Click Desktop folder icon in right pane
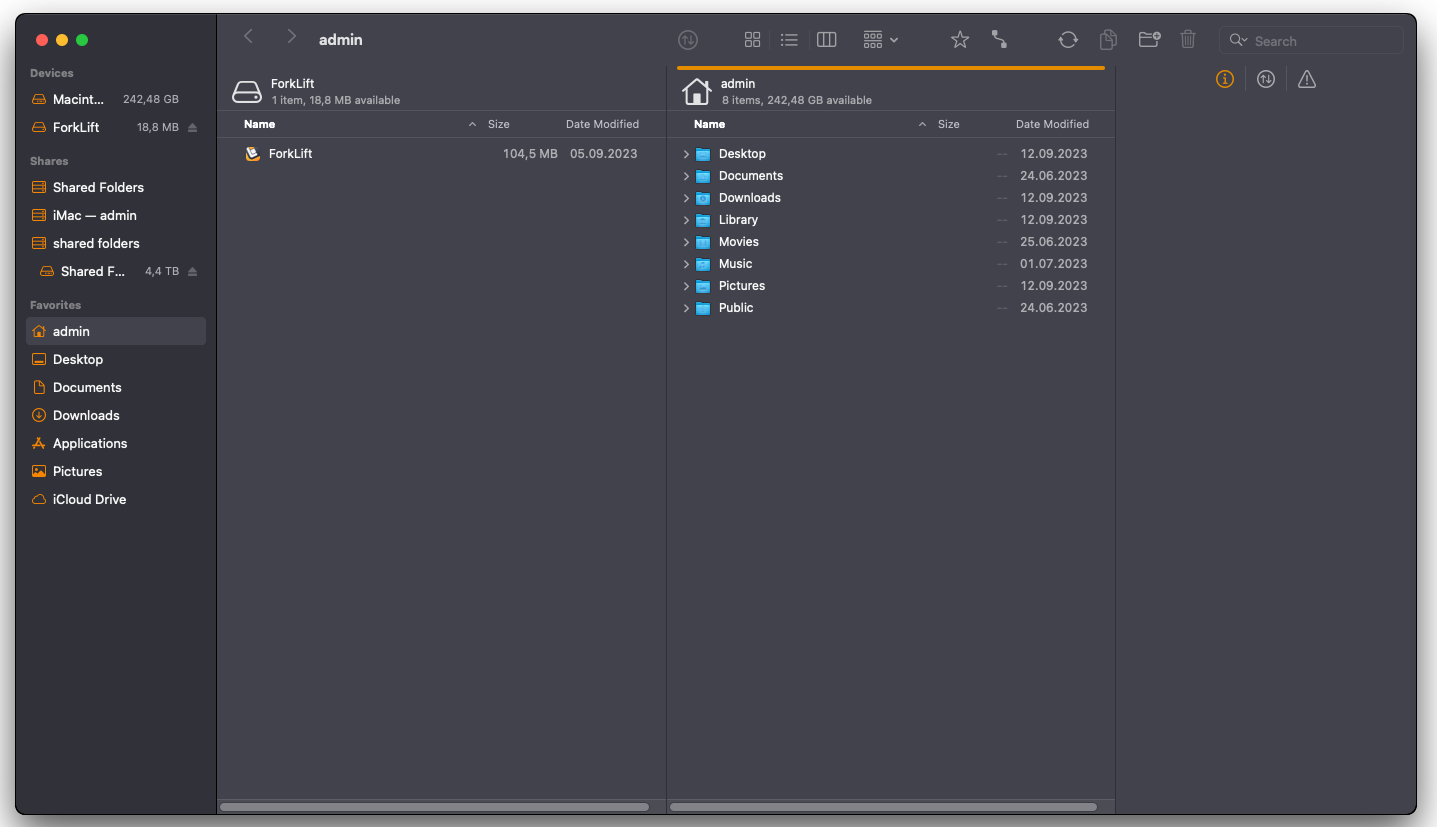1437x827 pixels. [x=703, y=154]
